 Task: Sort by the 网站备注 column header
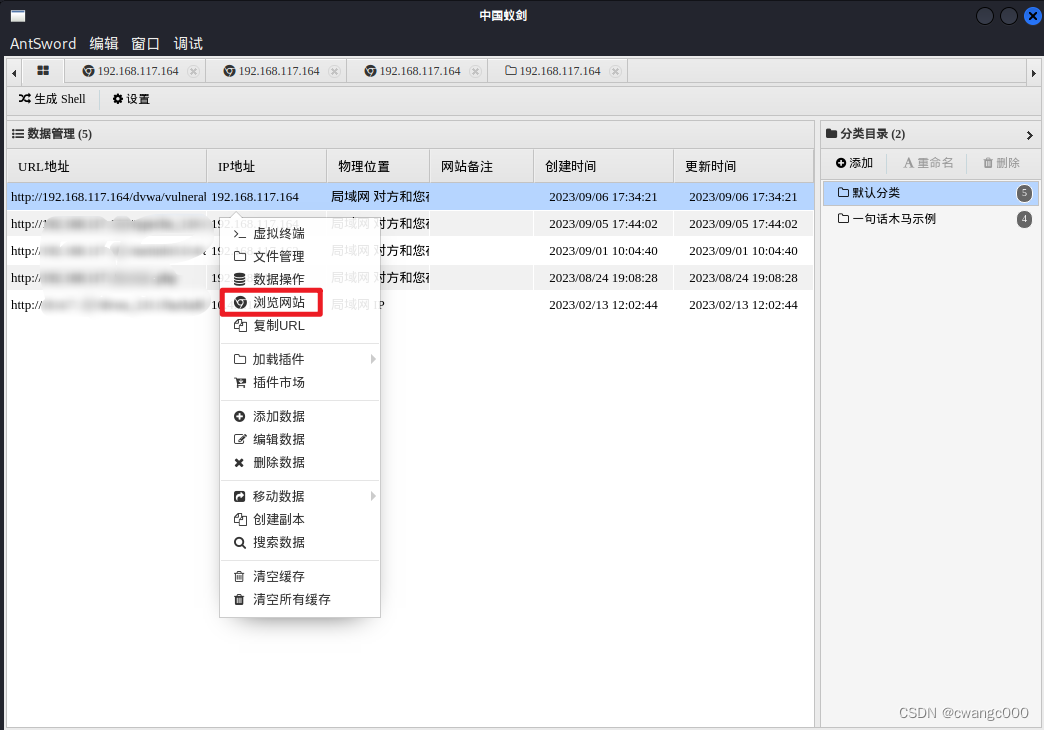pos(481,167)
